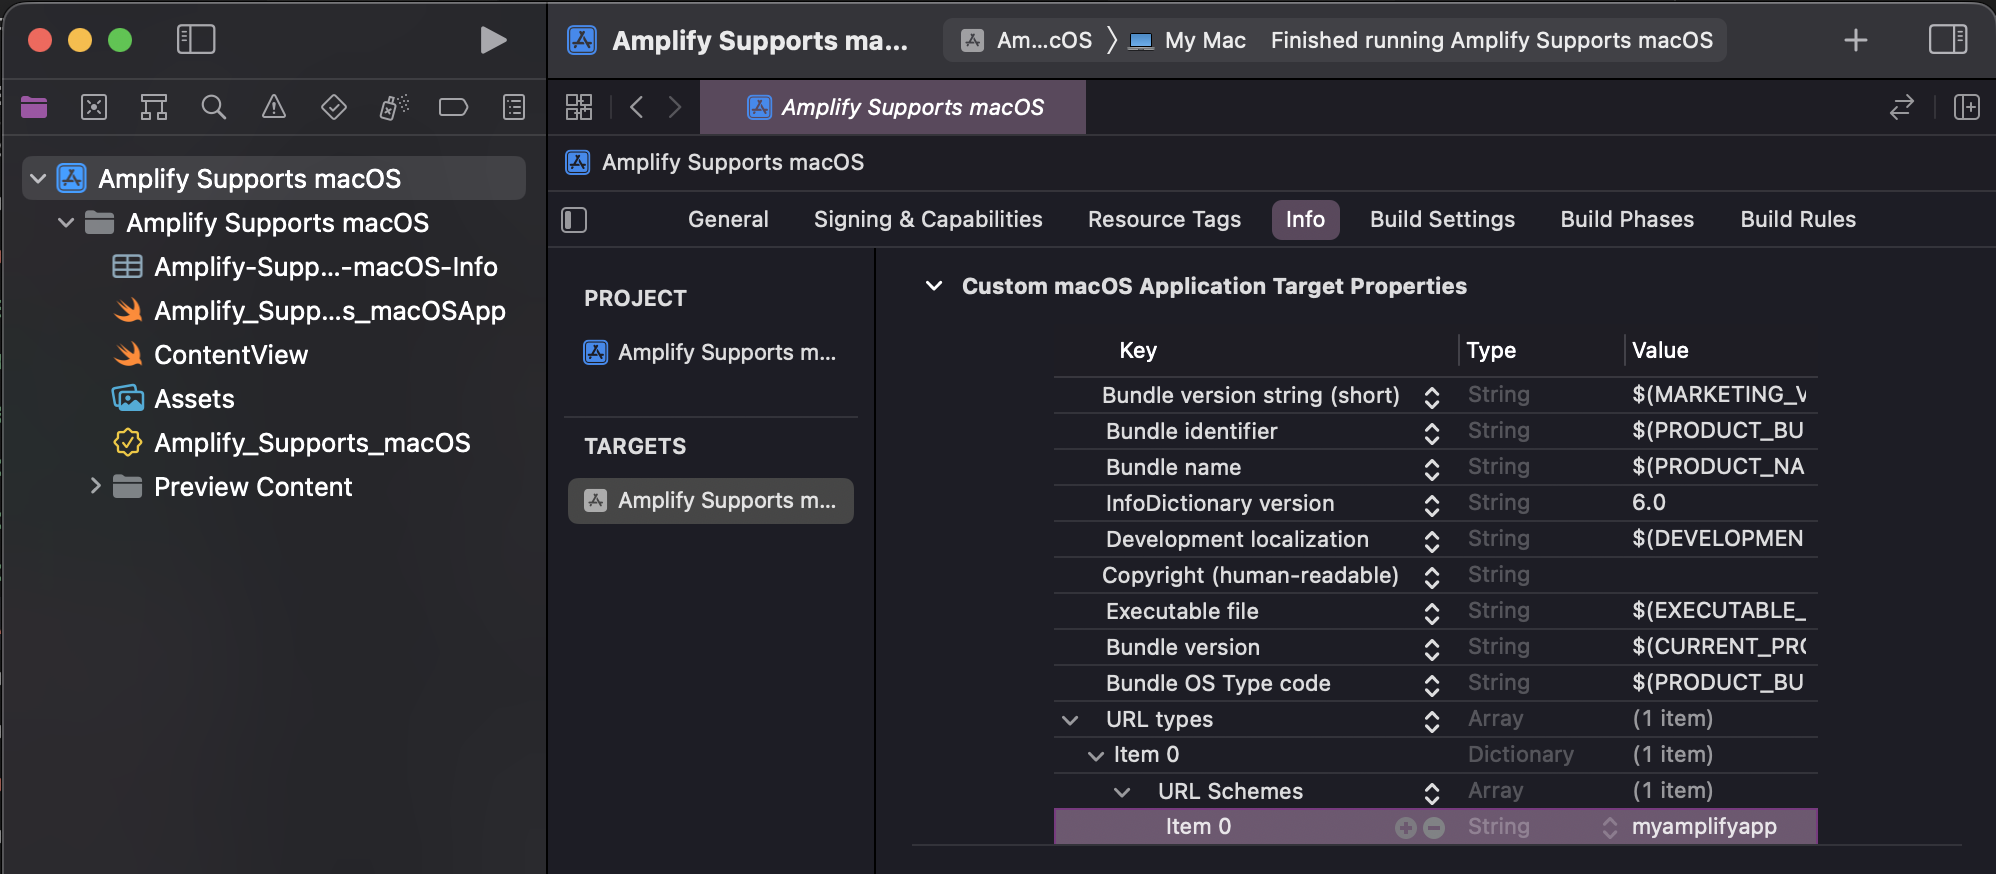Click the Run play button
This screenshot has width=1996, height=874.
click(x=492, y=40)
